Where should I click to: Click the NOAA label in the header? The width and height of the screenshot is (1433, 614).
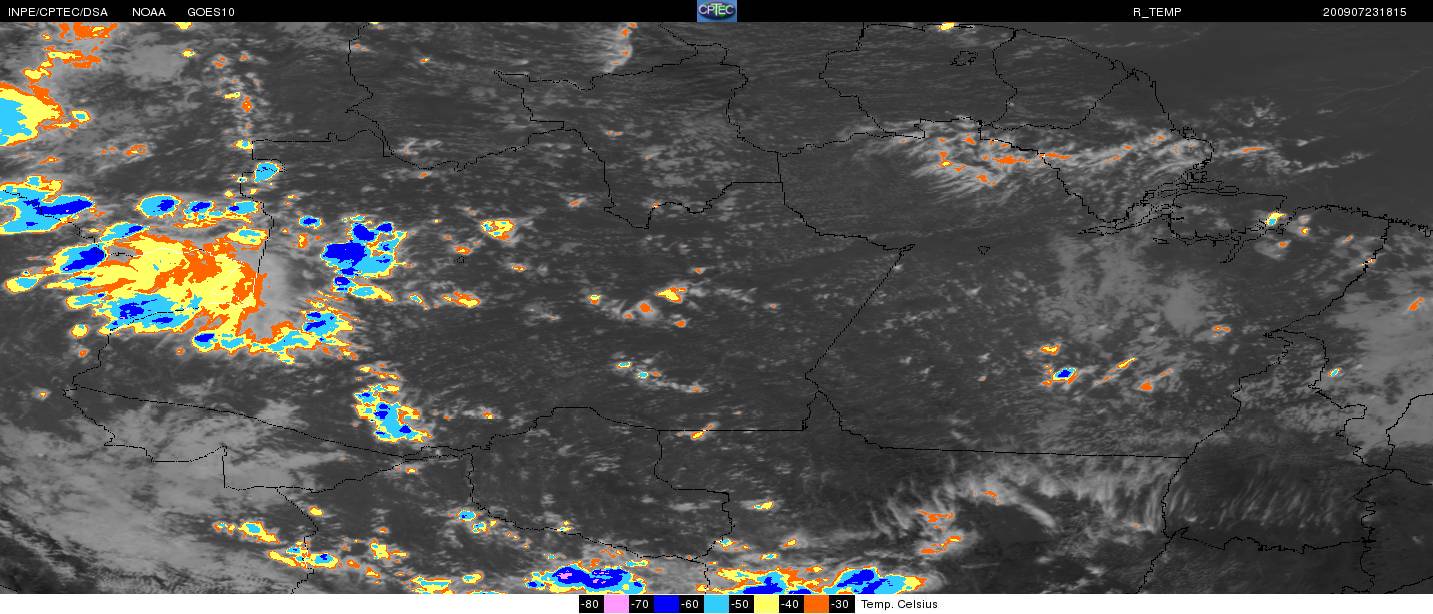point(149,12)
